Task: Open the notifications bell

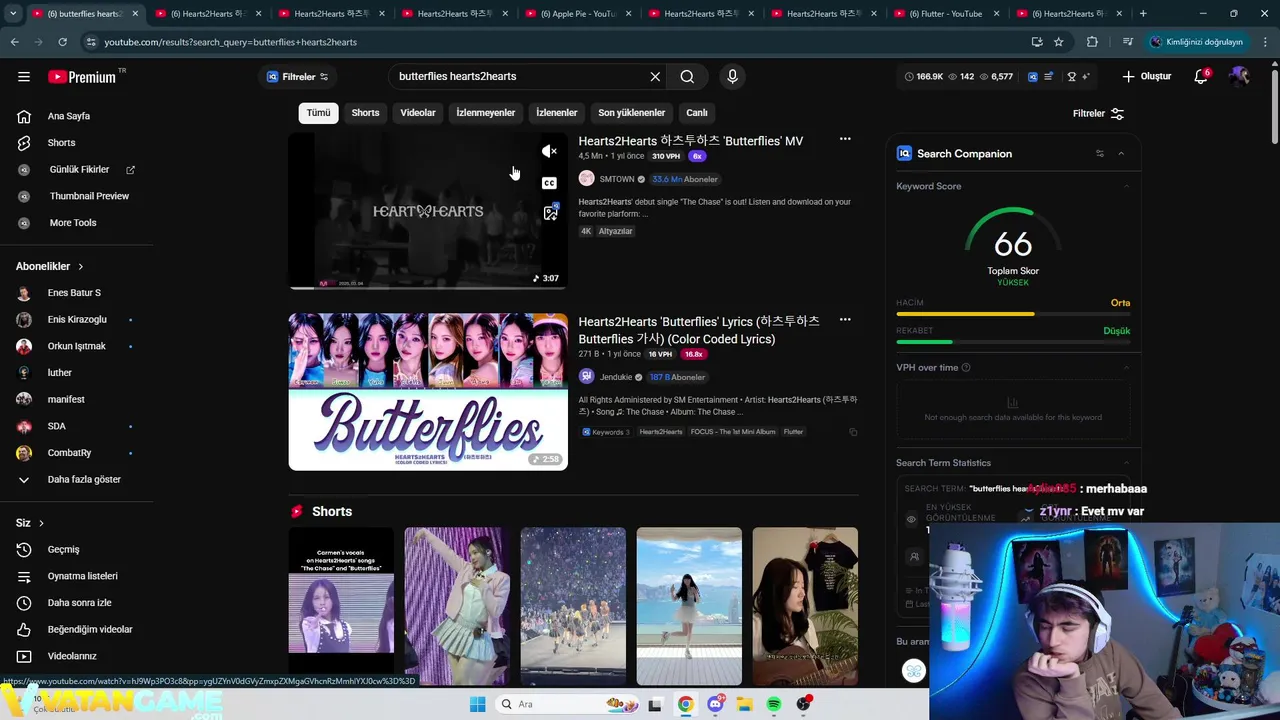Action: point(1201,77)
